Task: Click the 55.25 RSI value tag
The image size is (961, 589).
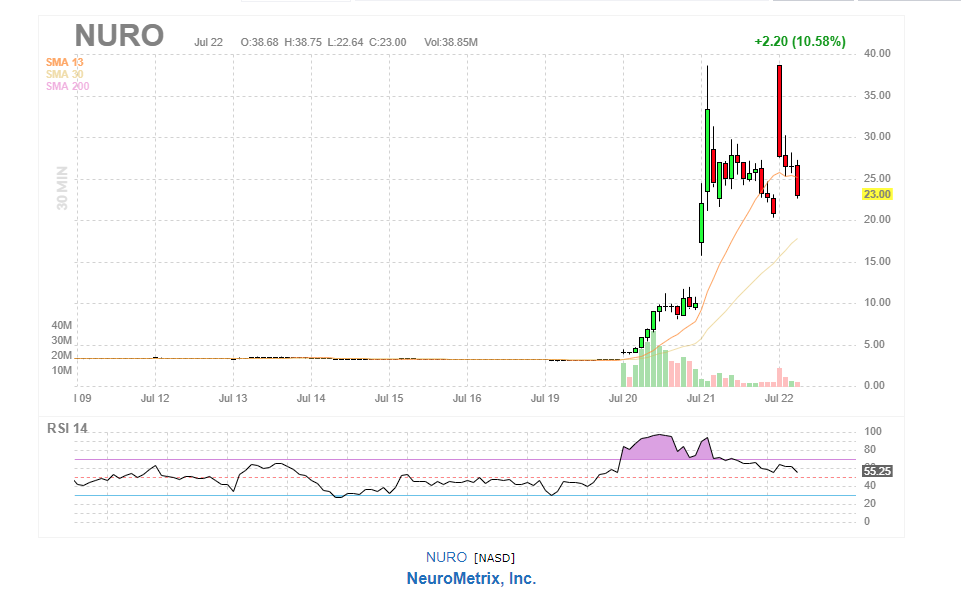Action: coord(877,470)
